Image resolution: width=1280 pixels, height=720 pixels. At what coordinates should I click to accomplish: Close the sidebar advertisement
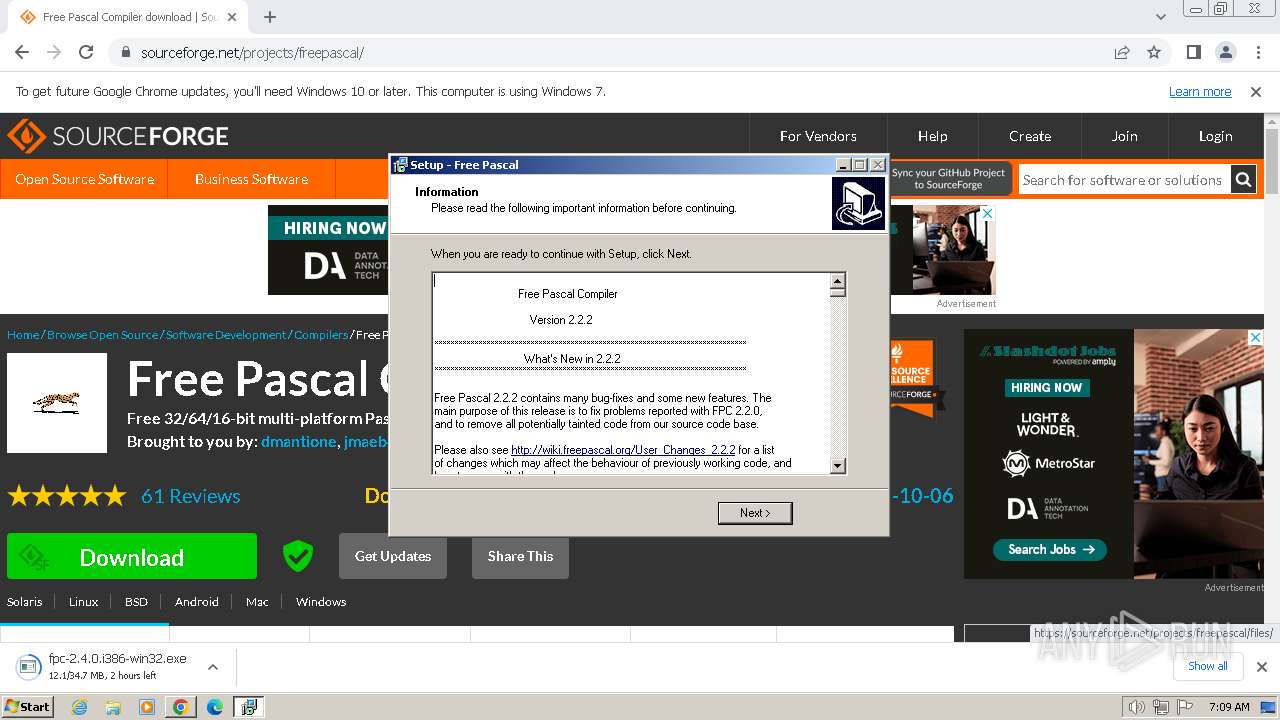(x=1255, y=338)
